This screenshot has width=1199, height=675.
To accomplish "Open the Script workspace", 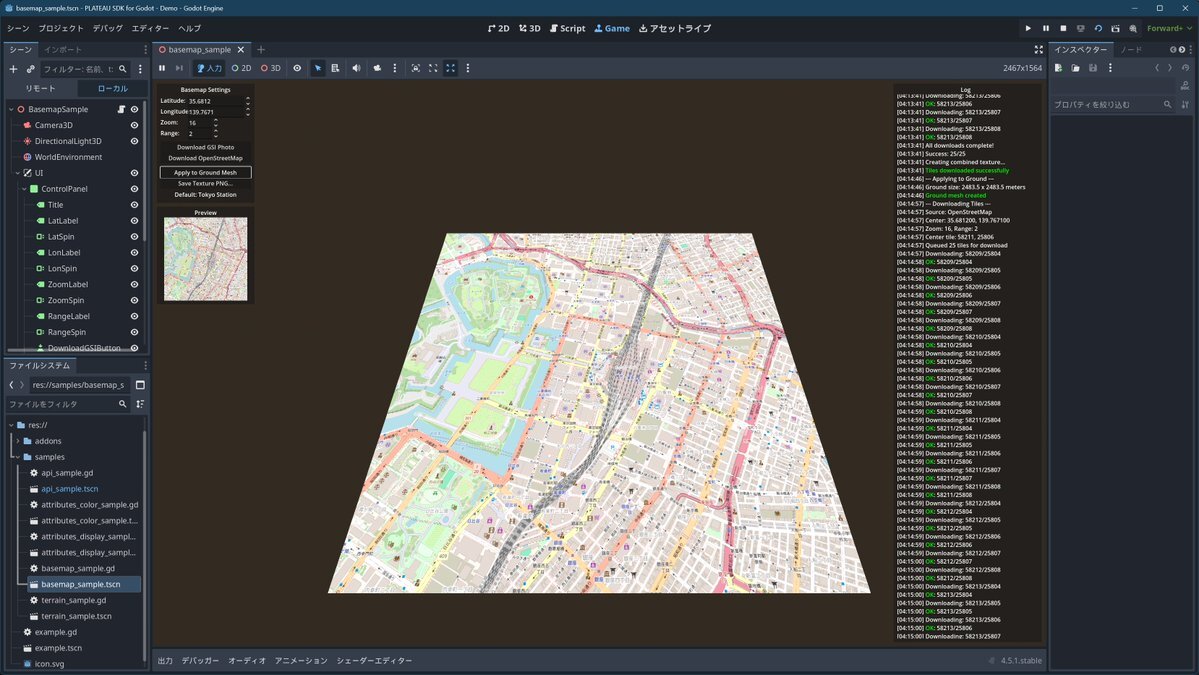I will 566,28.
